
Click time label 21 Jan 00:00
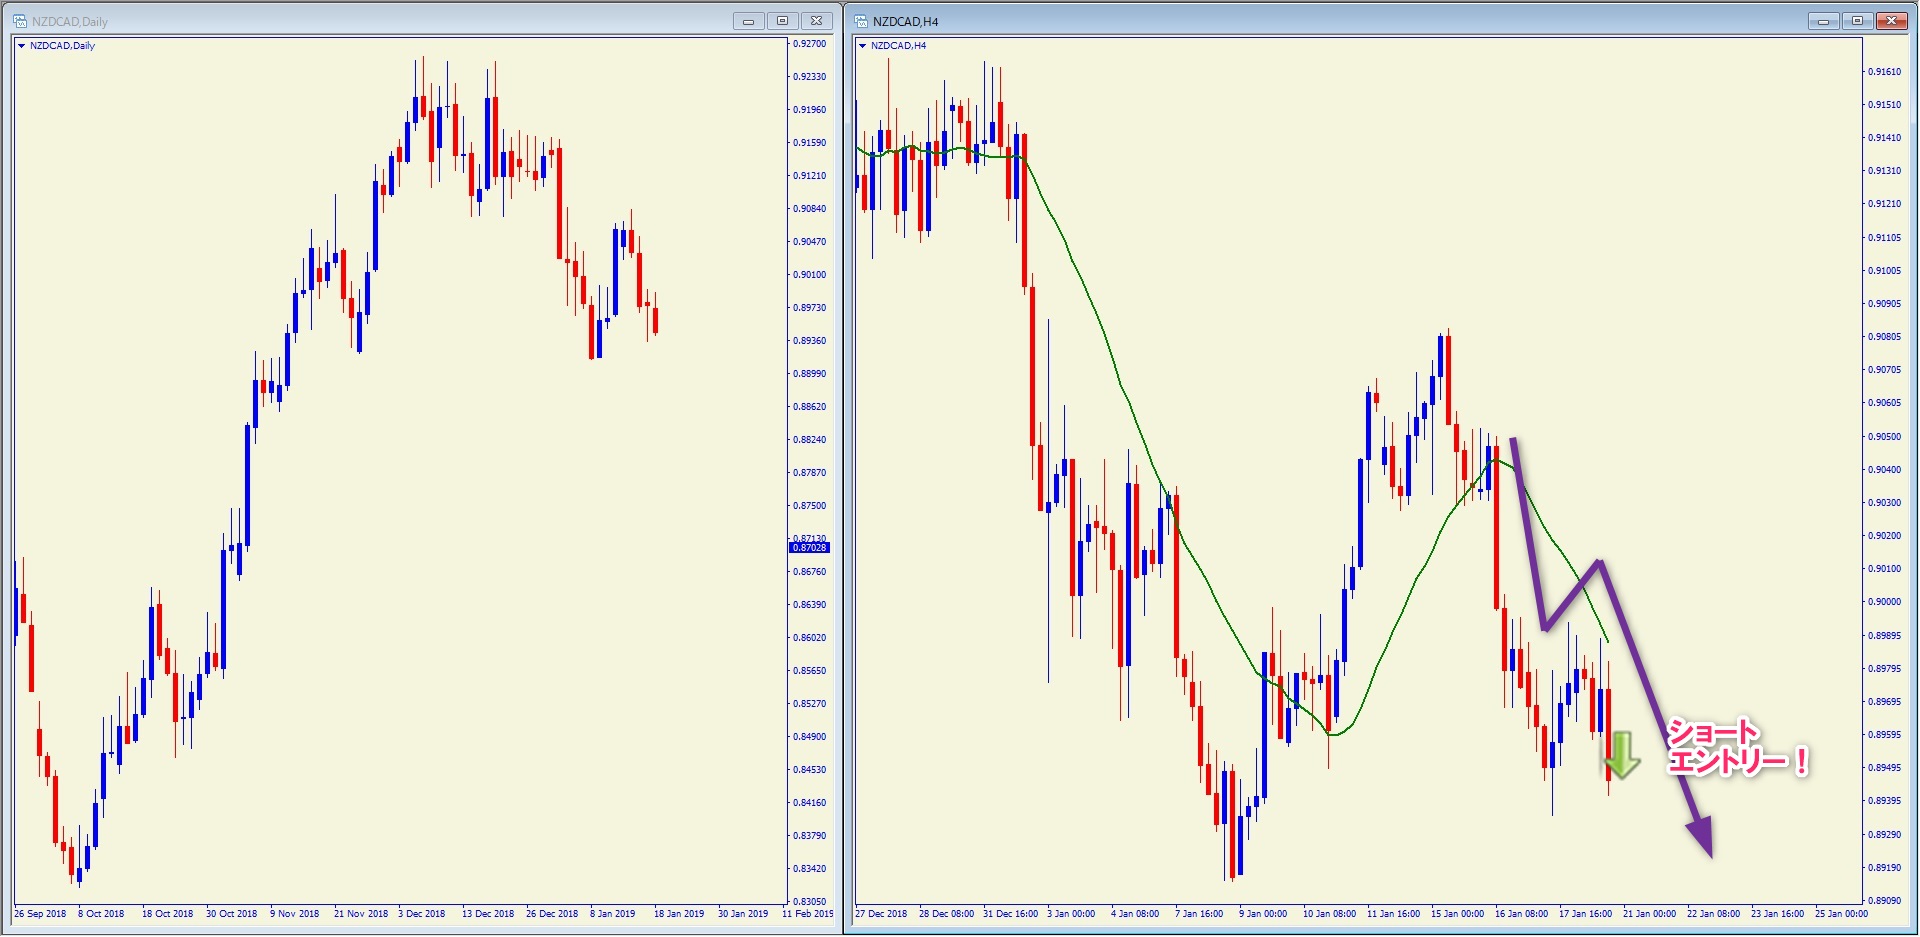[1649, 914]
